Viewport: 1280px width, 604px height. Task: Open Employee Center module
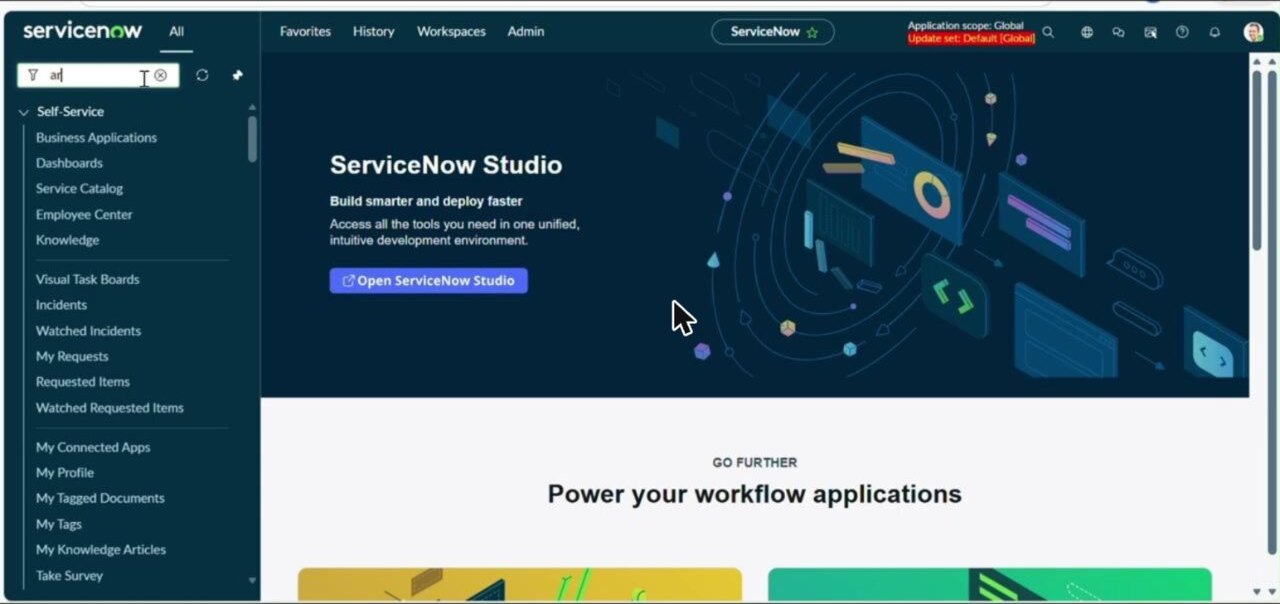point(84,215)
